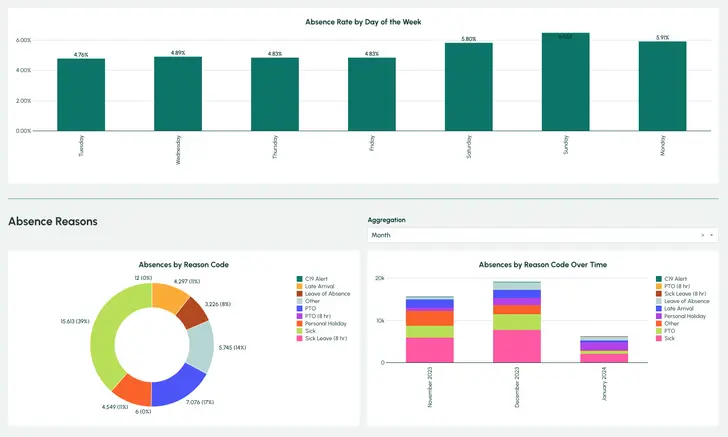Click the Absence Rate by Day of the Week title

pos(363,22)
